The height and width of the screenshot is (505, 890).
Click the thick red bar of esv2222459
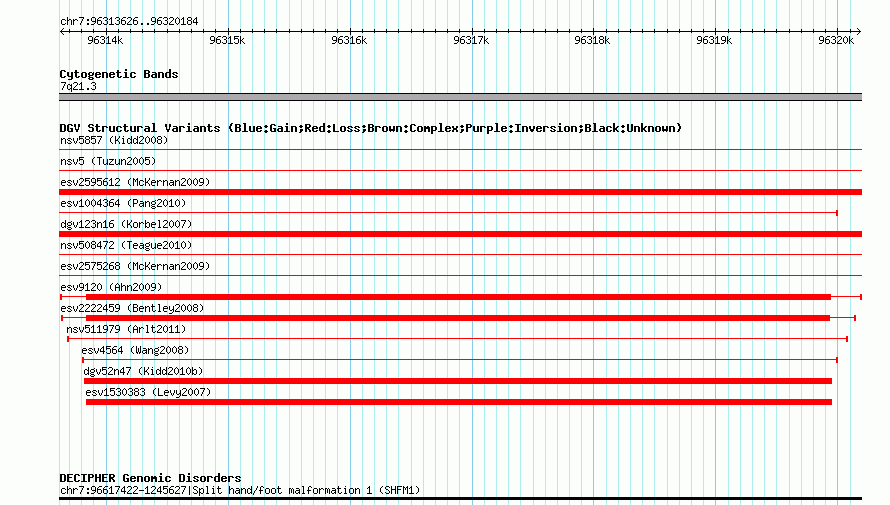point(458,318)
